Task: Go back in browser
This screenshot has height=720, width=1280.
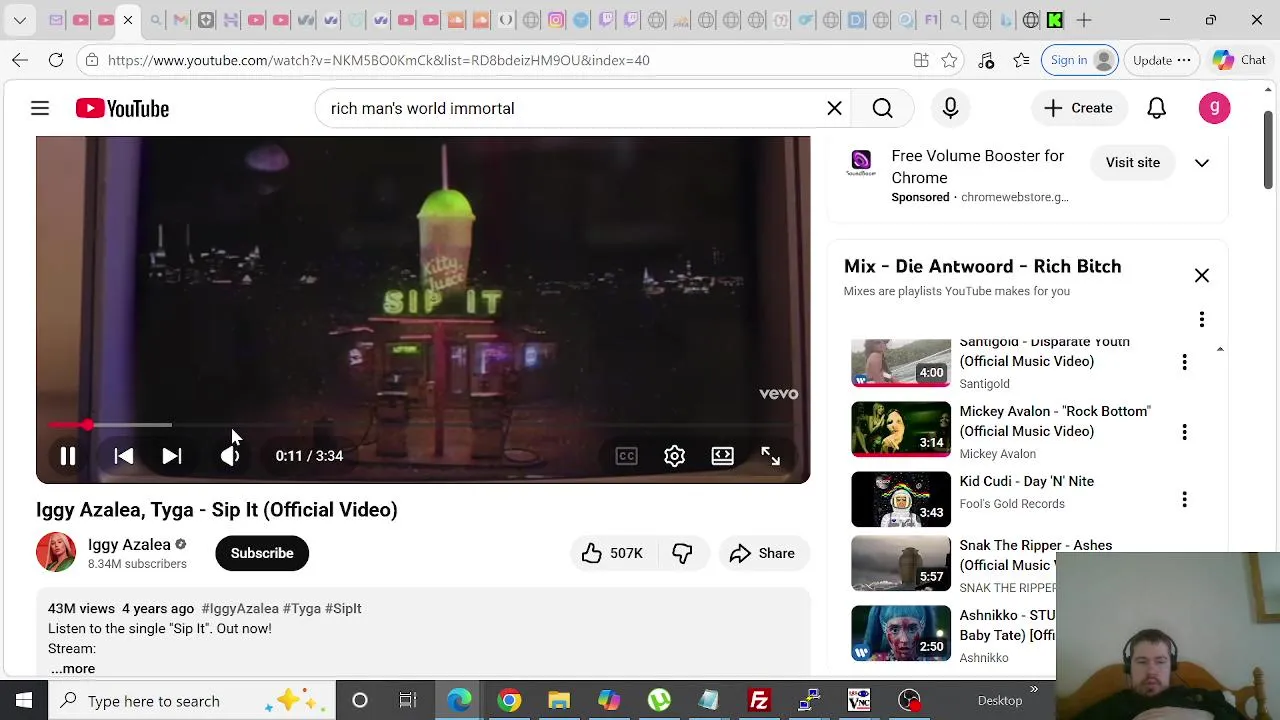Action: point(20,60)
